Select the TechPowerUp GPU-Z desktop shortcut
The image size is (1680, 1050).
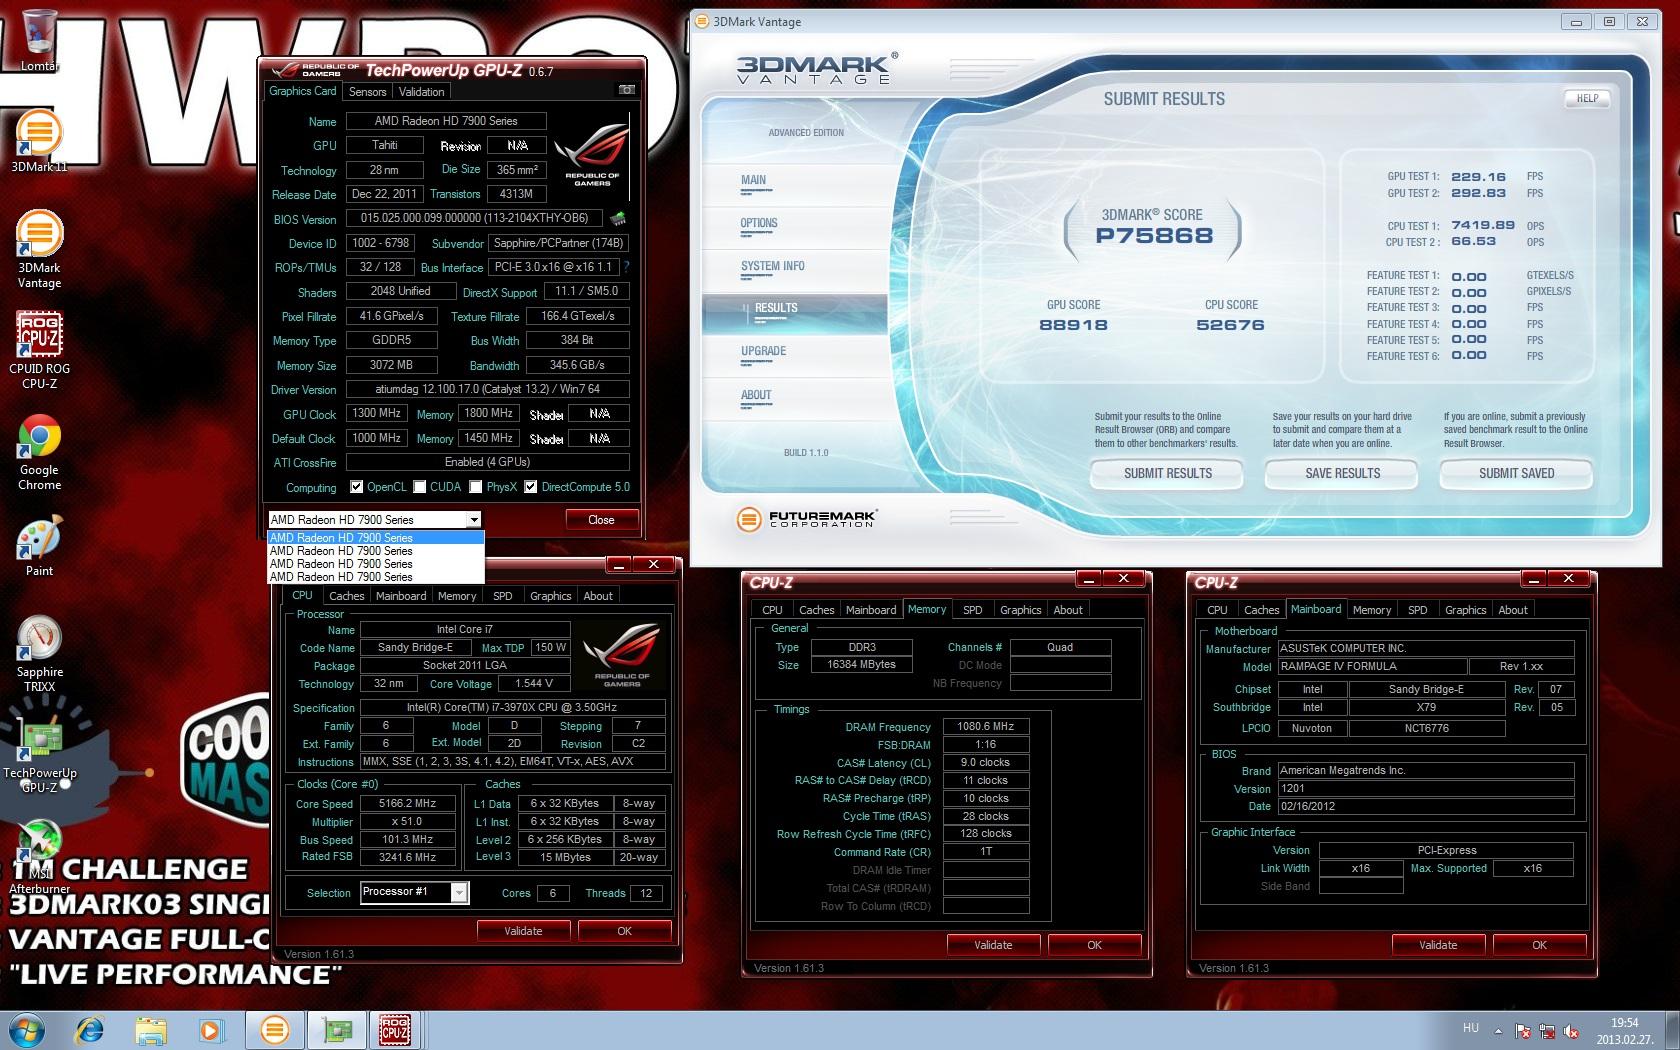point(39,757)
